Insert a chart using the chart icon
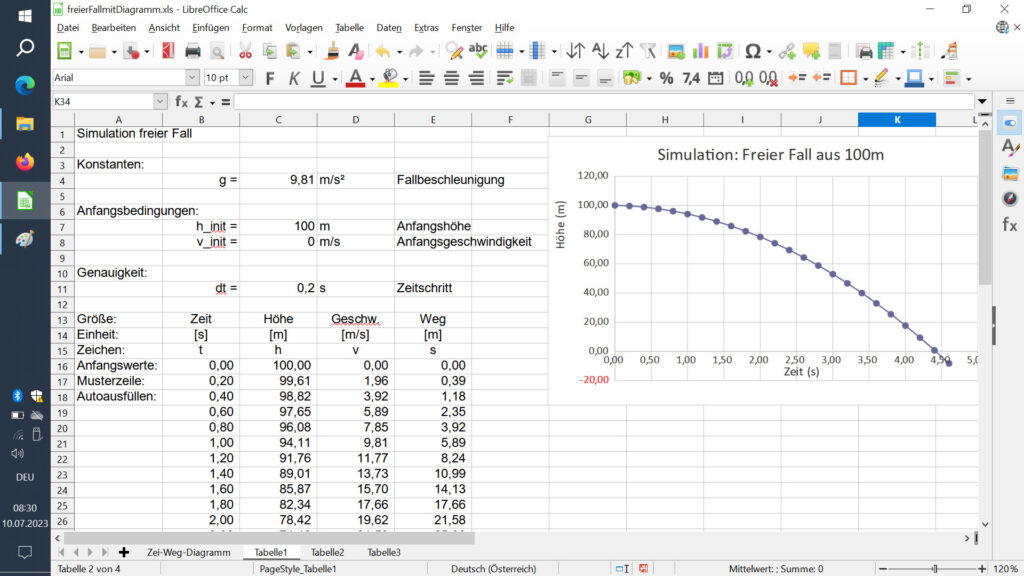 click(700, 51)
